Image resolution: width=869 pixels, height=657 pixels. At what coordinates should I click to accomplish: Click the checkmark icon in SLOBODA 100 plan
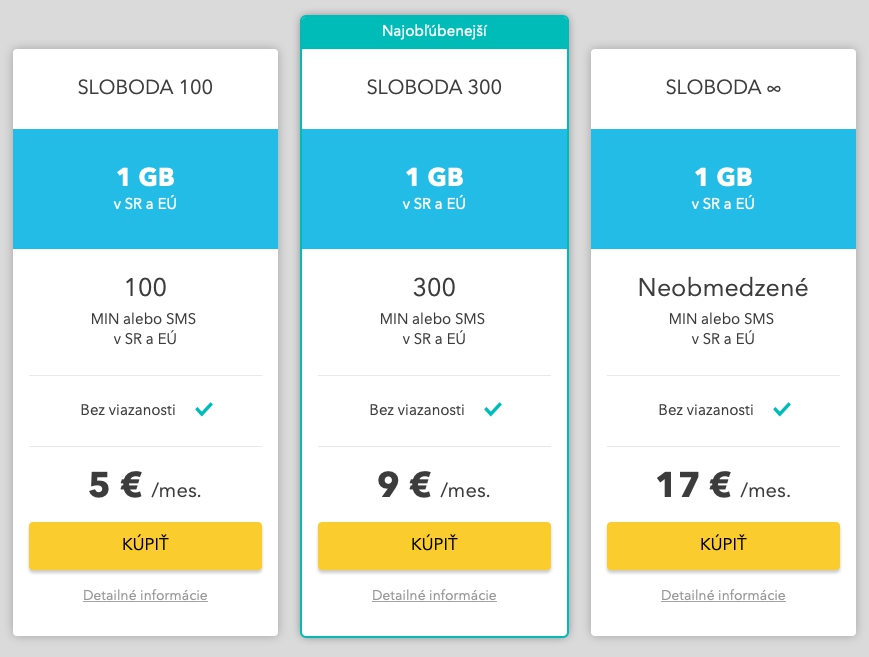tap(204, 409)
